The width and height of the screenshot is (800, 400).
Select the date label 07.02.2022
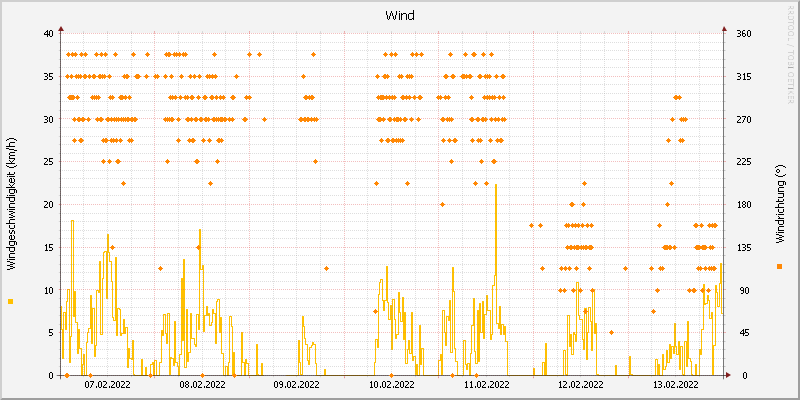tap(108, 384)
